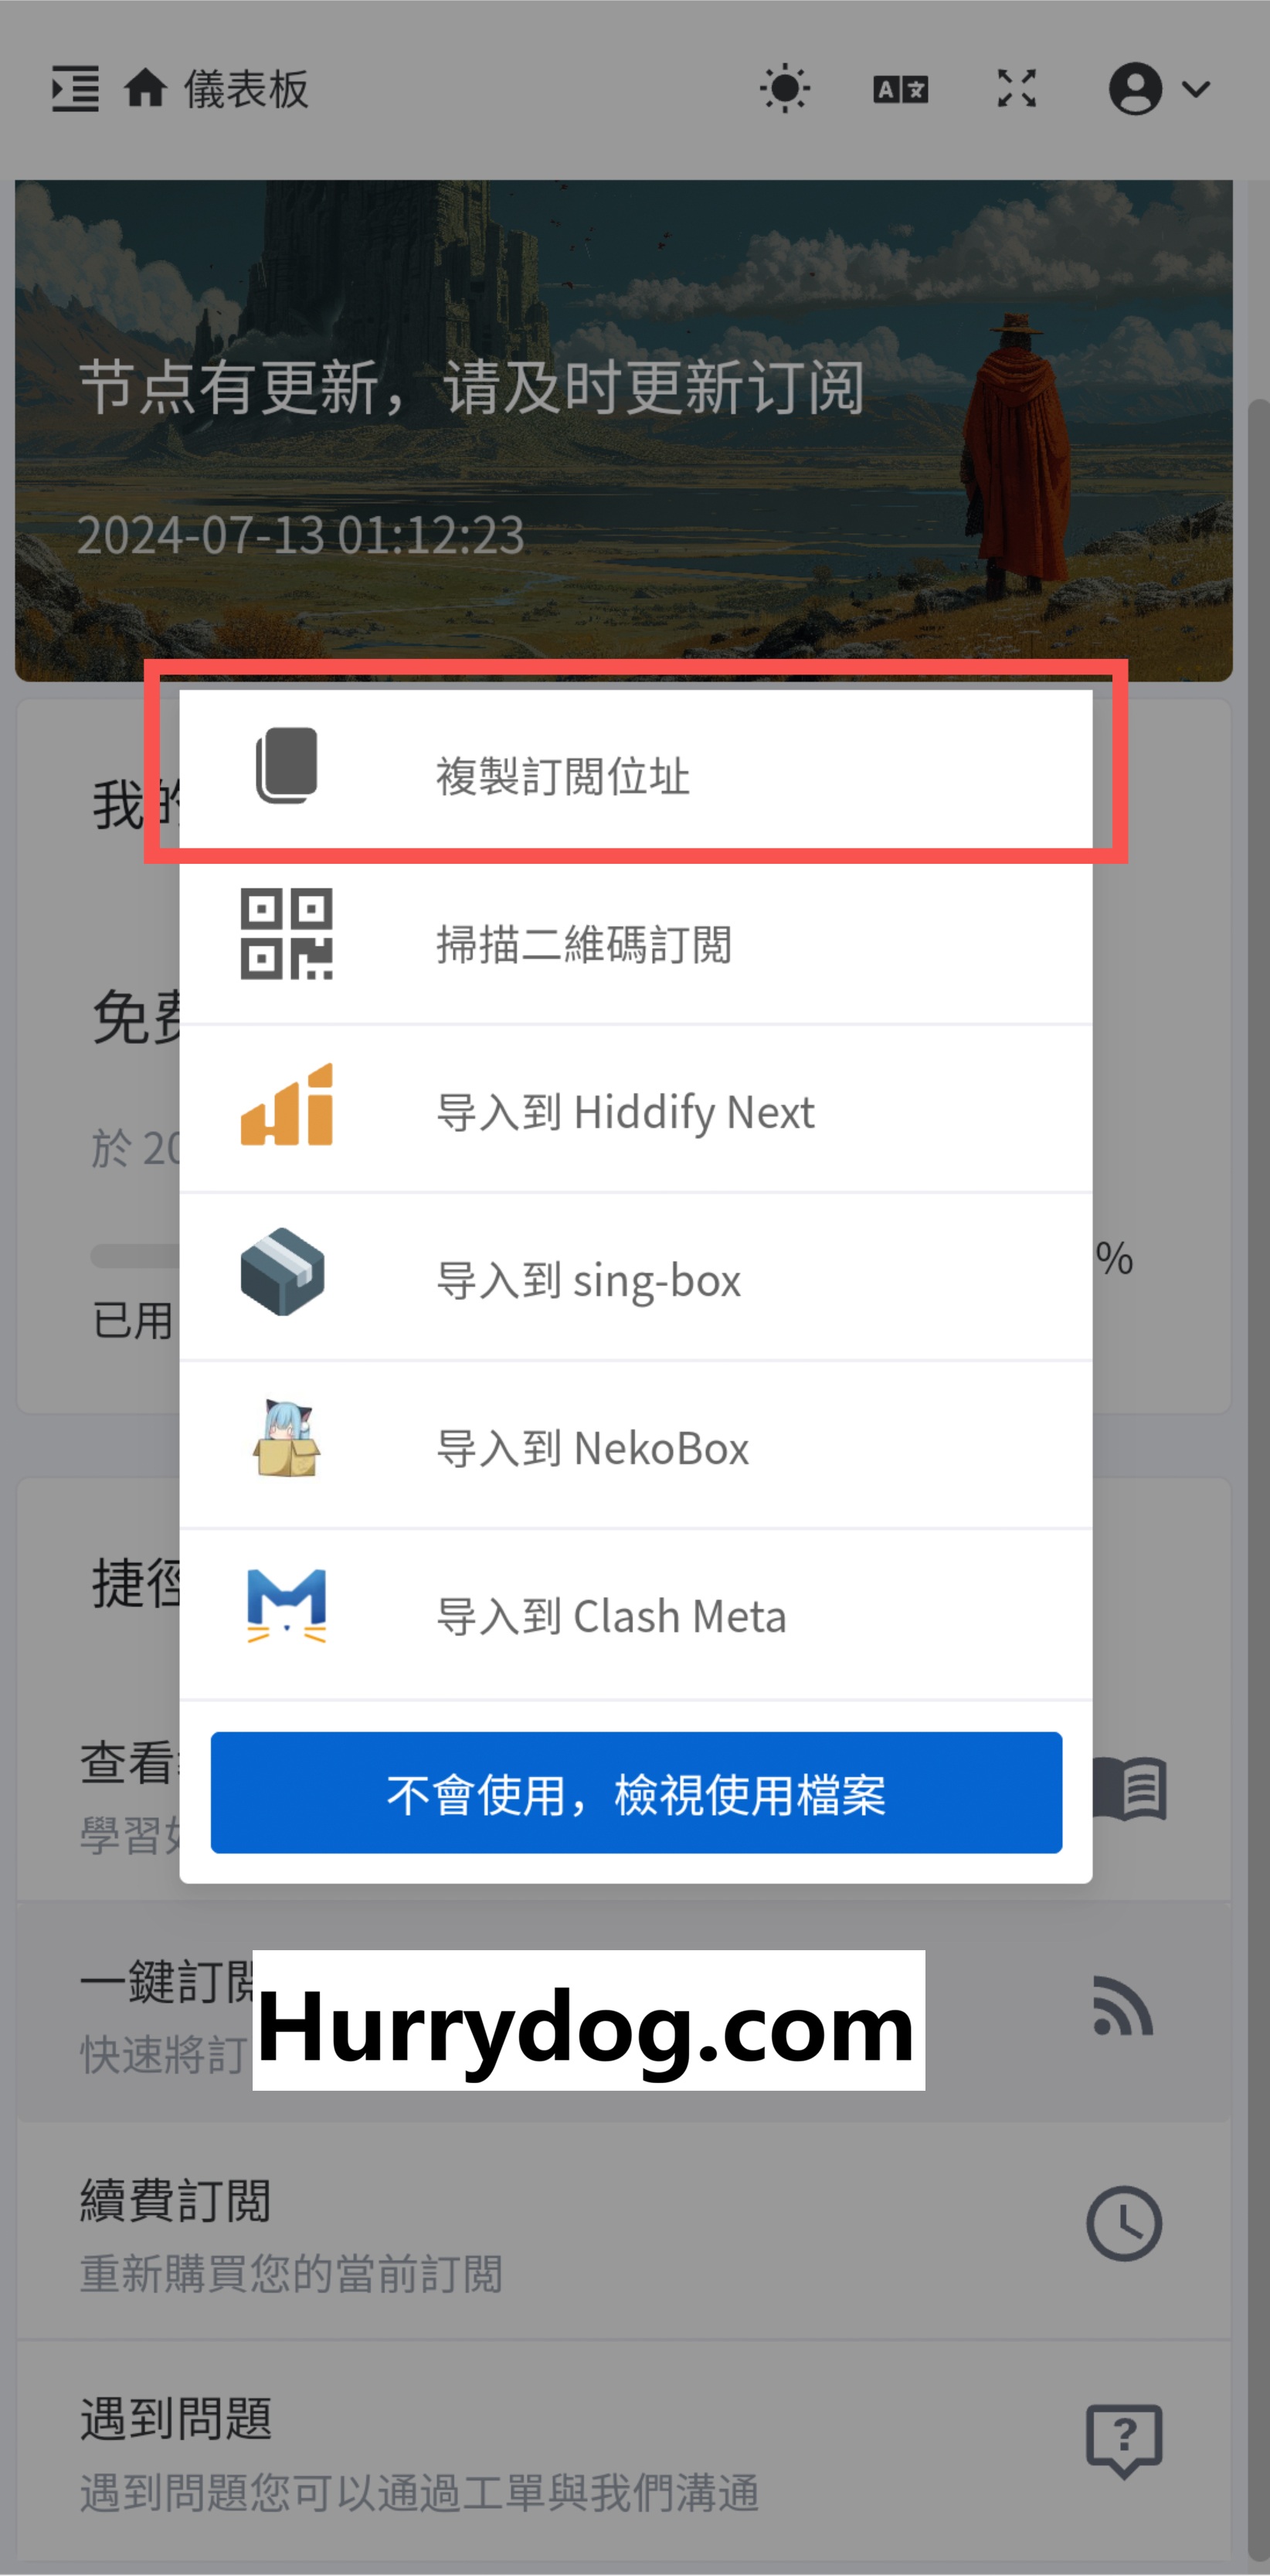The image size is (1270, 2576).
Task: Select 複製訂閱位址 copy subscription option
Action: tap(636, 774)
